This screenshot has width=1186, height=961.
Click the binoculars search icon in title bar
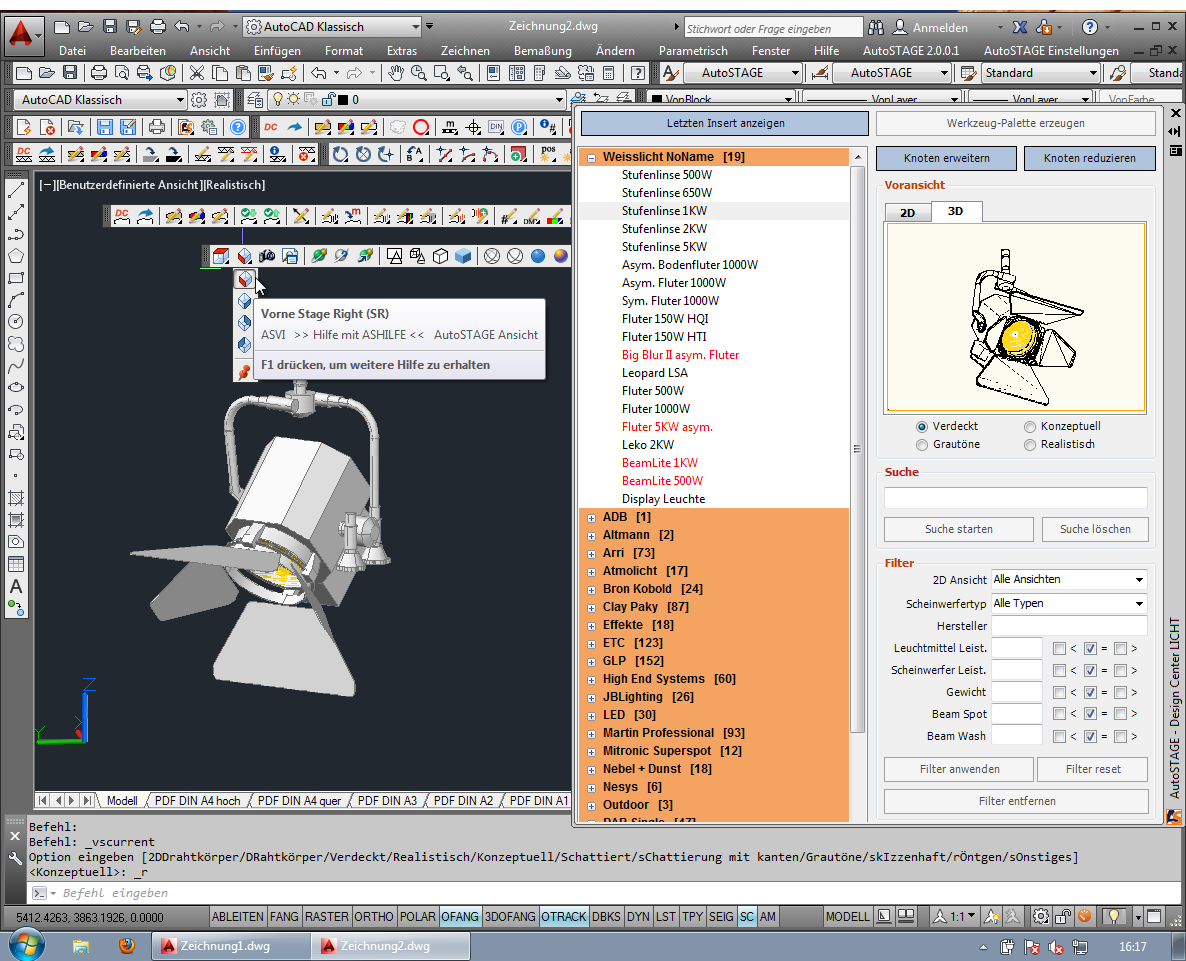pos(876,27)
